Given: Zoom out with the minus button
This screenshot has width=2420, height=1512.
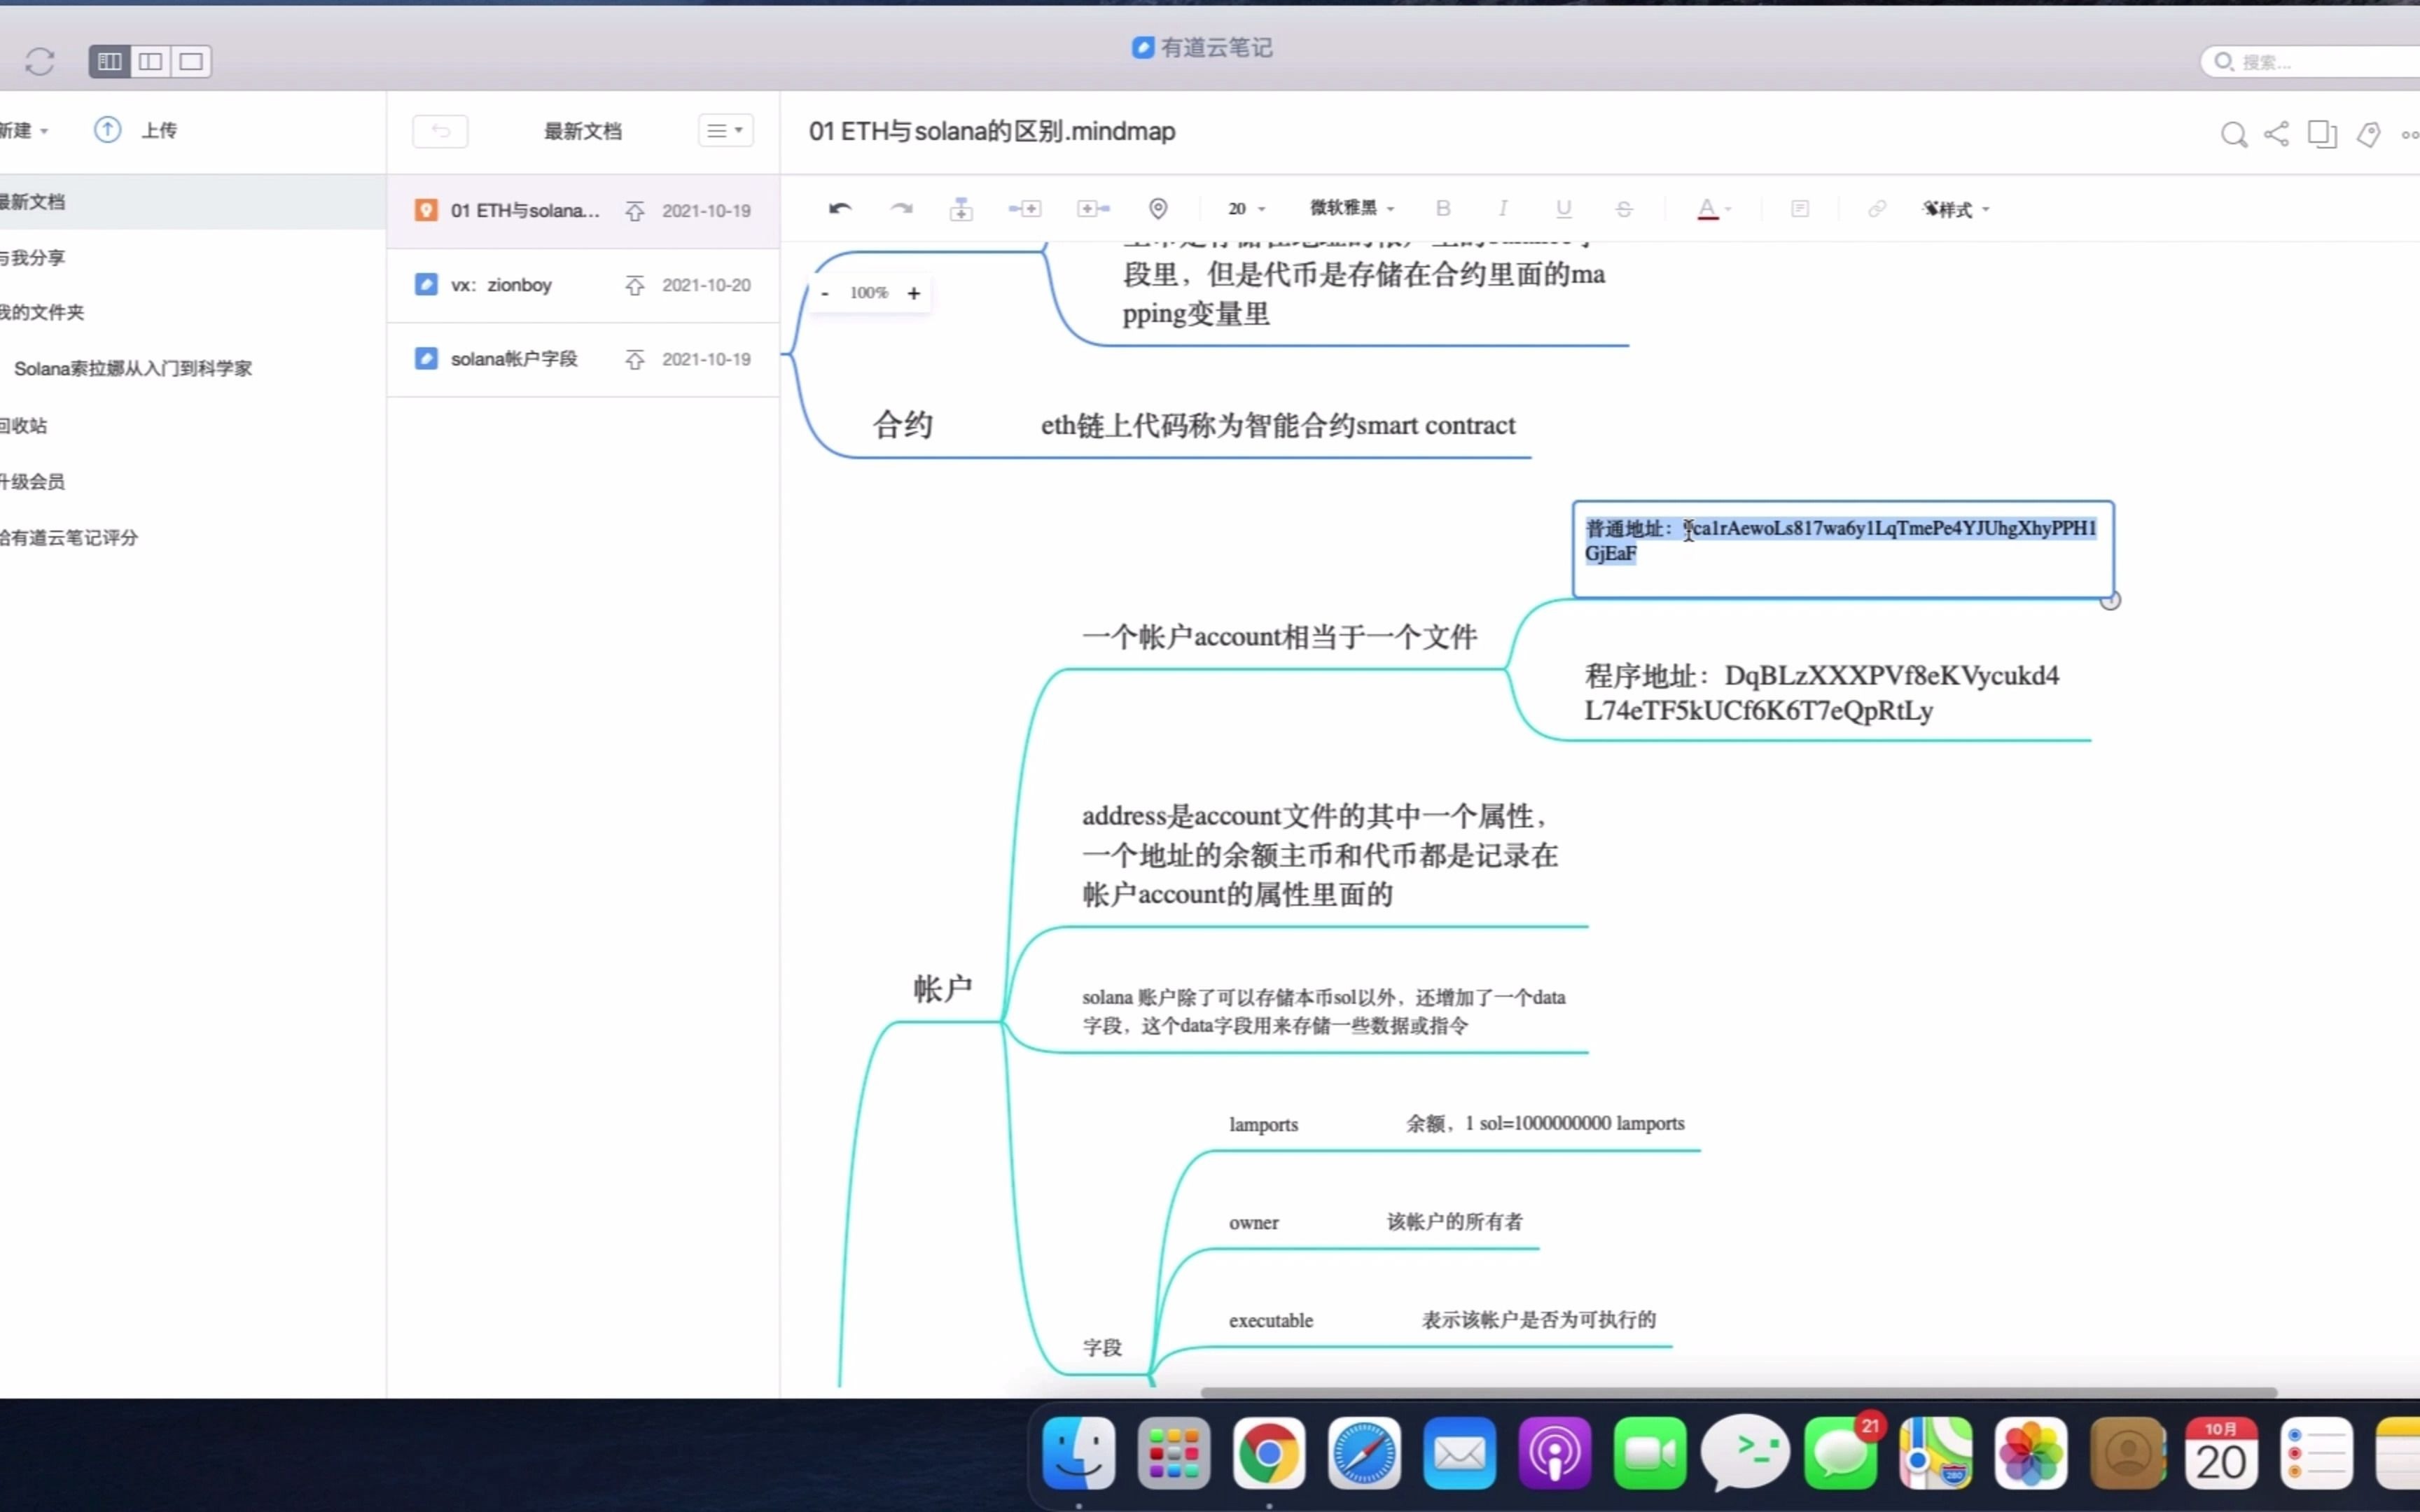Looking at the screenshot, I should [x=825, y=293].
